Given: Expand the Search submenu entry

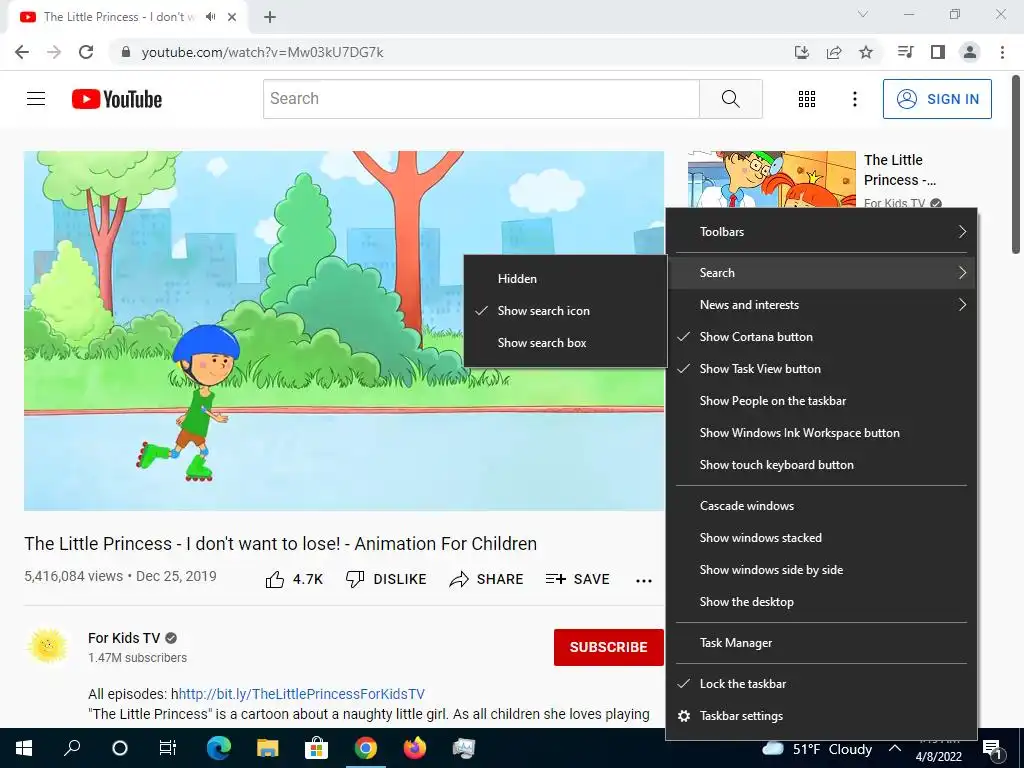Looking at the screenshot, I should click(821, 273).
